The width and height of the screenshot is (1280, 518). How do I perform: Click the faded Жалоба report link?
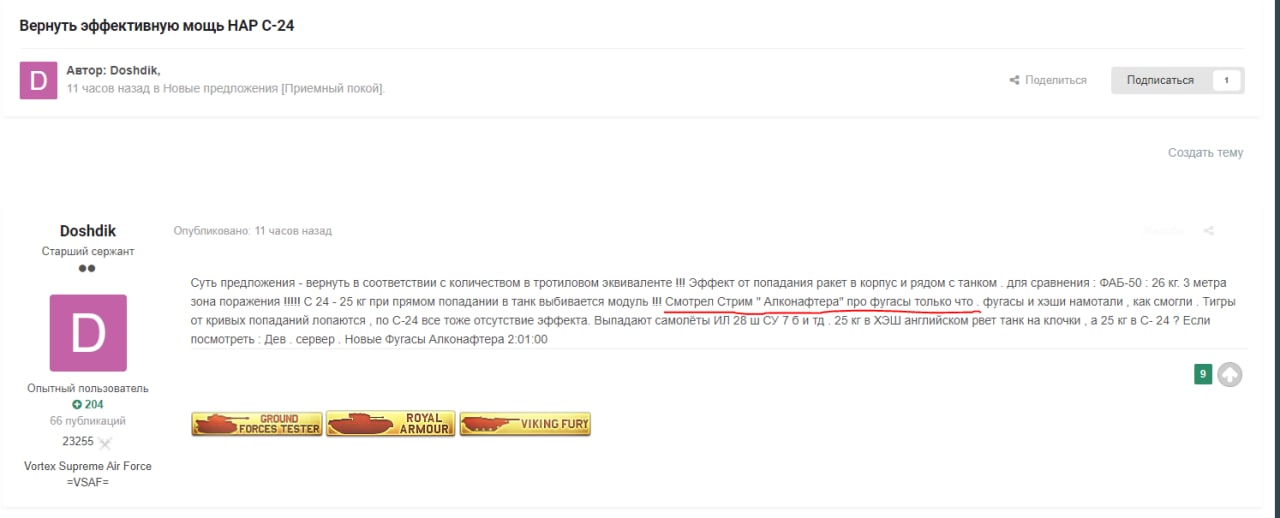click(x=1164, y=231)
